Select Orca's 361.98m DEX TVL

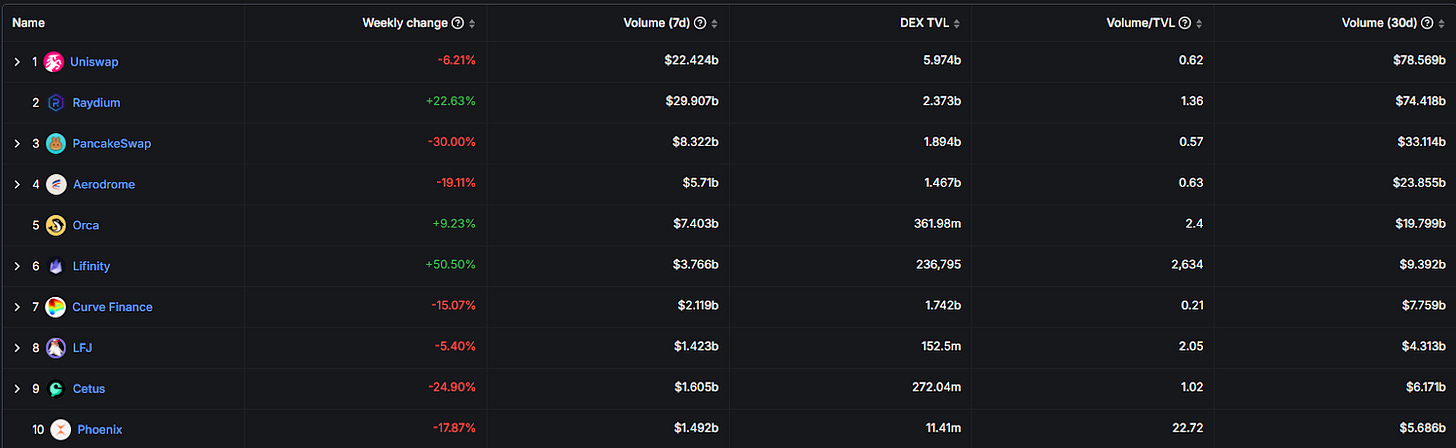tap(936, 226)
